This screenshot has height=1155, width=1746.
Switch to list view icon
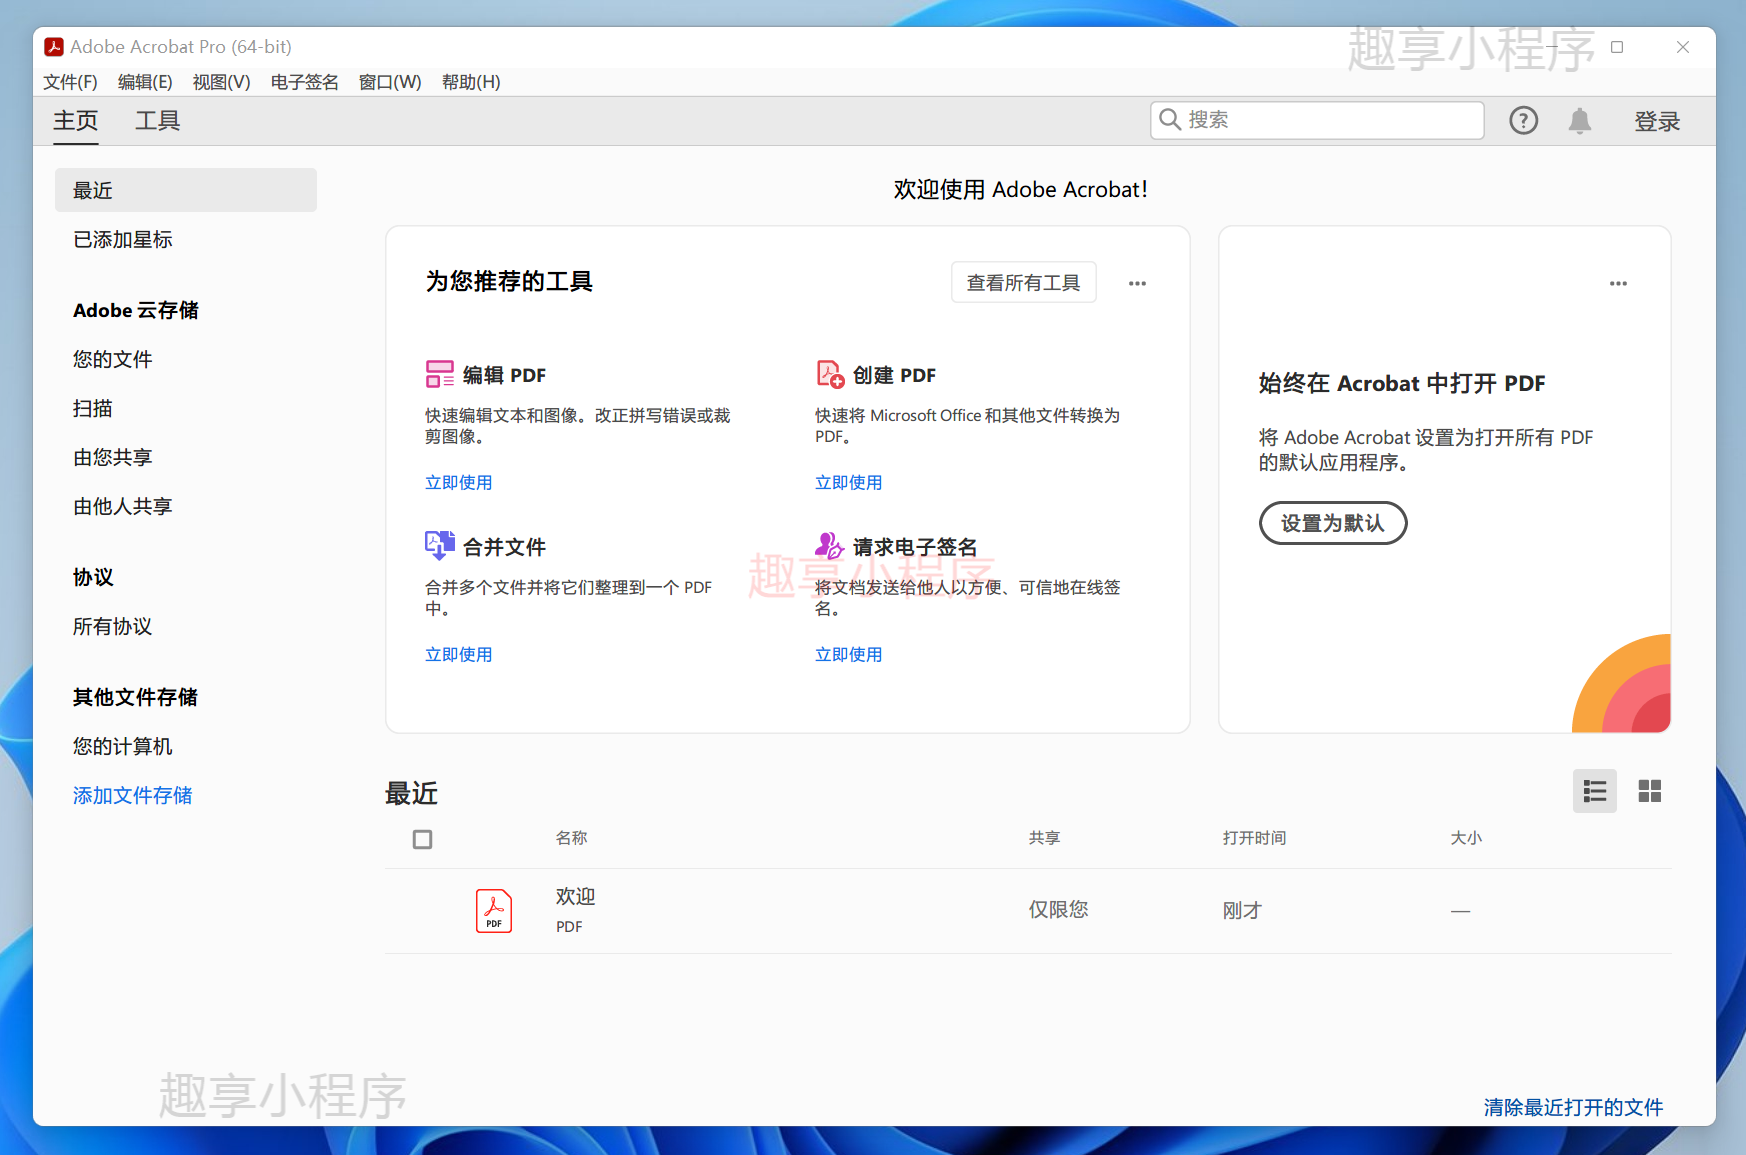1595,792
